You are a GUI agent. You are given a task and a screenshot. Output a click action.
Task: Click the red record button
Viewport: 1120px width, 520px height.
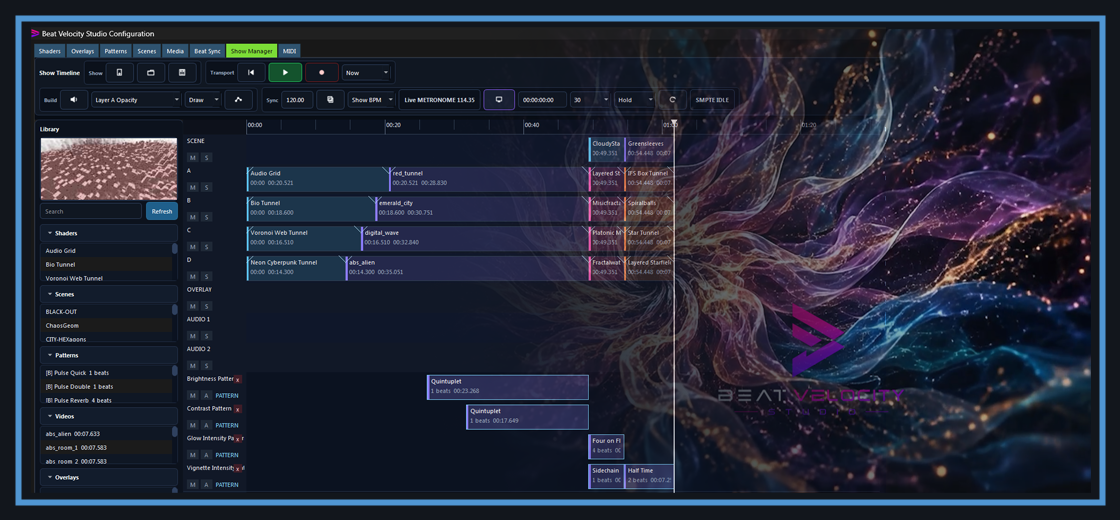321,73
